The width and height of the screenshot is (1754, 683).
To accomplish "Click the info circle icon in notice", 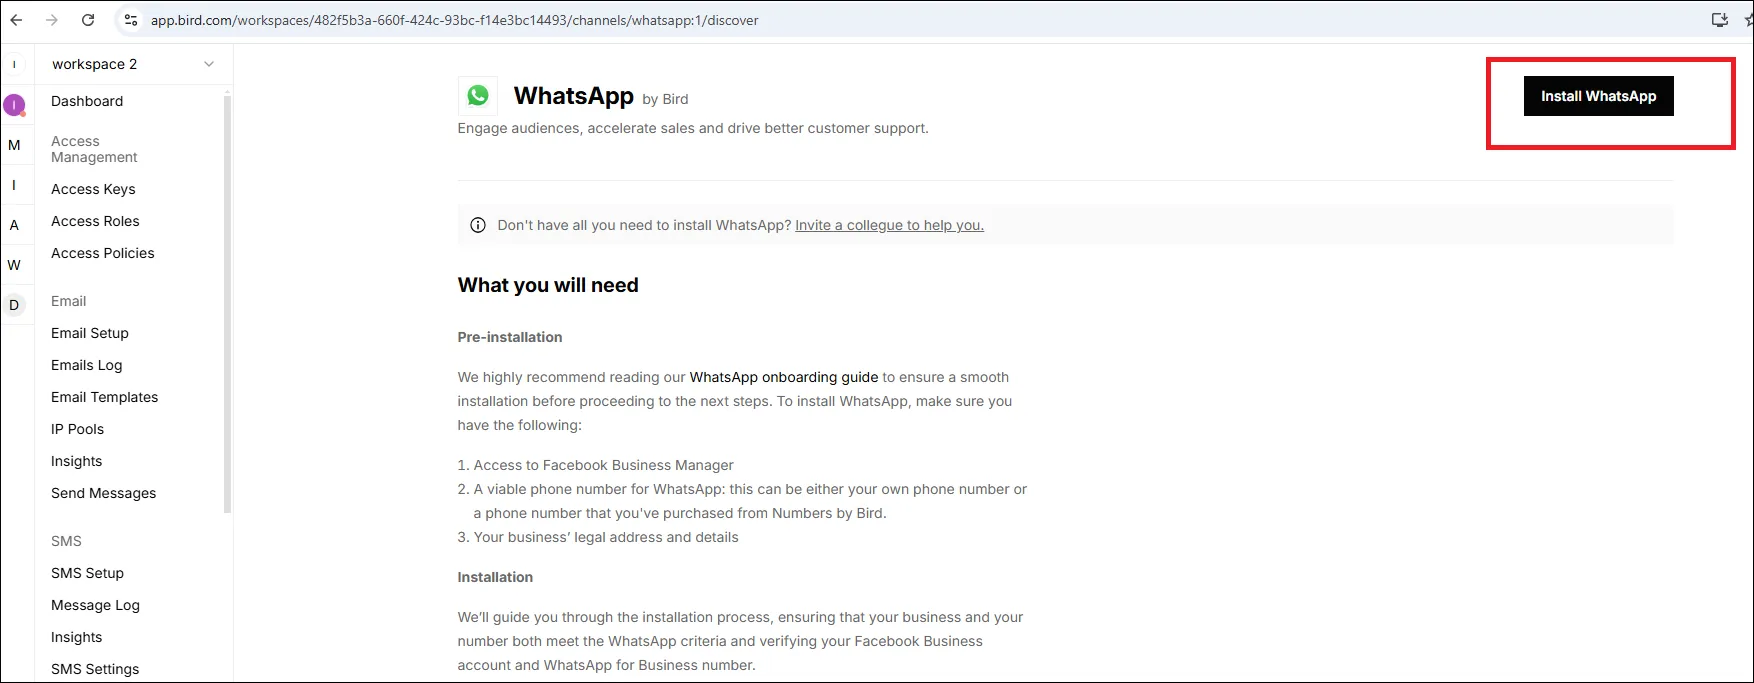I will (x=478, y=225).
